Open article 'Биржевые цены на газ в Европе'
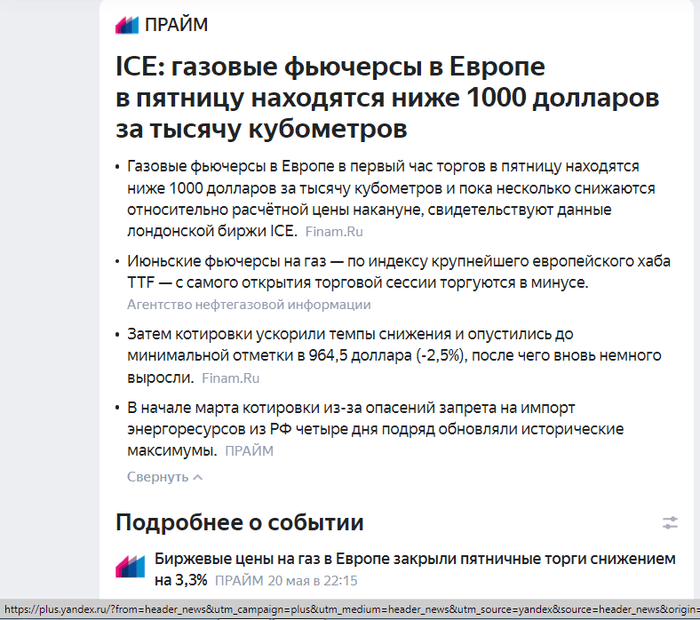The image size is (700, 620). (415, 569)
